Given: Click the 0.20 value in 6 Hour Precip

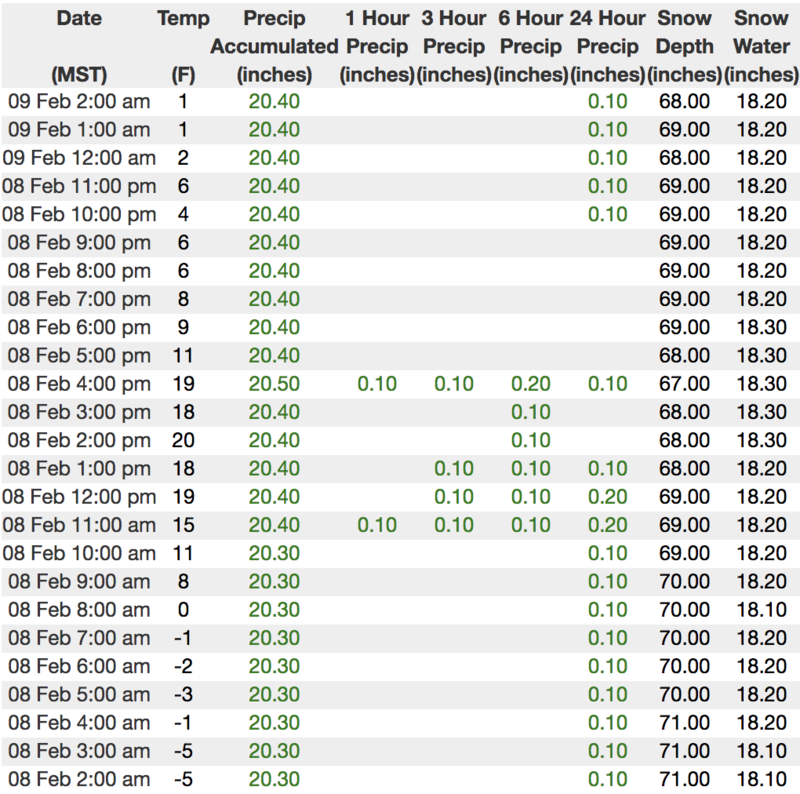Looking at the screenshot, I should point(530,384).
